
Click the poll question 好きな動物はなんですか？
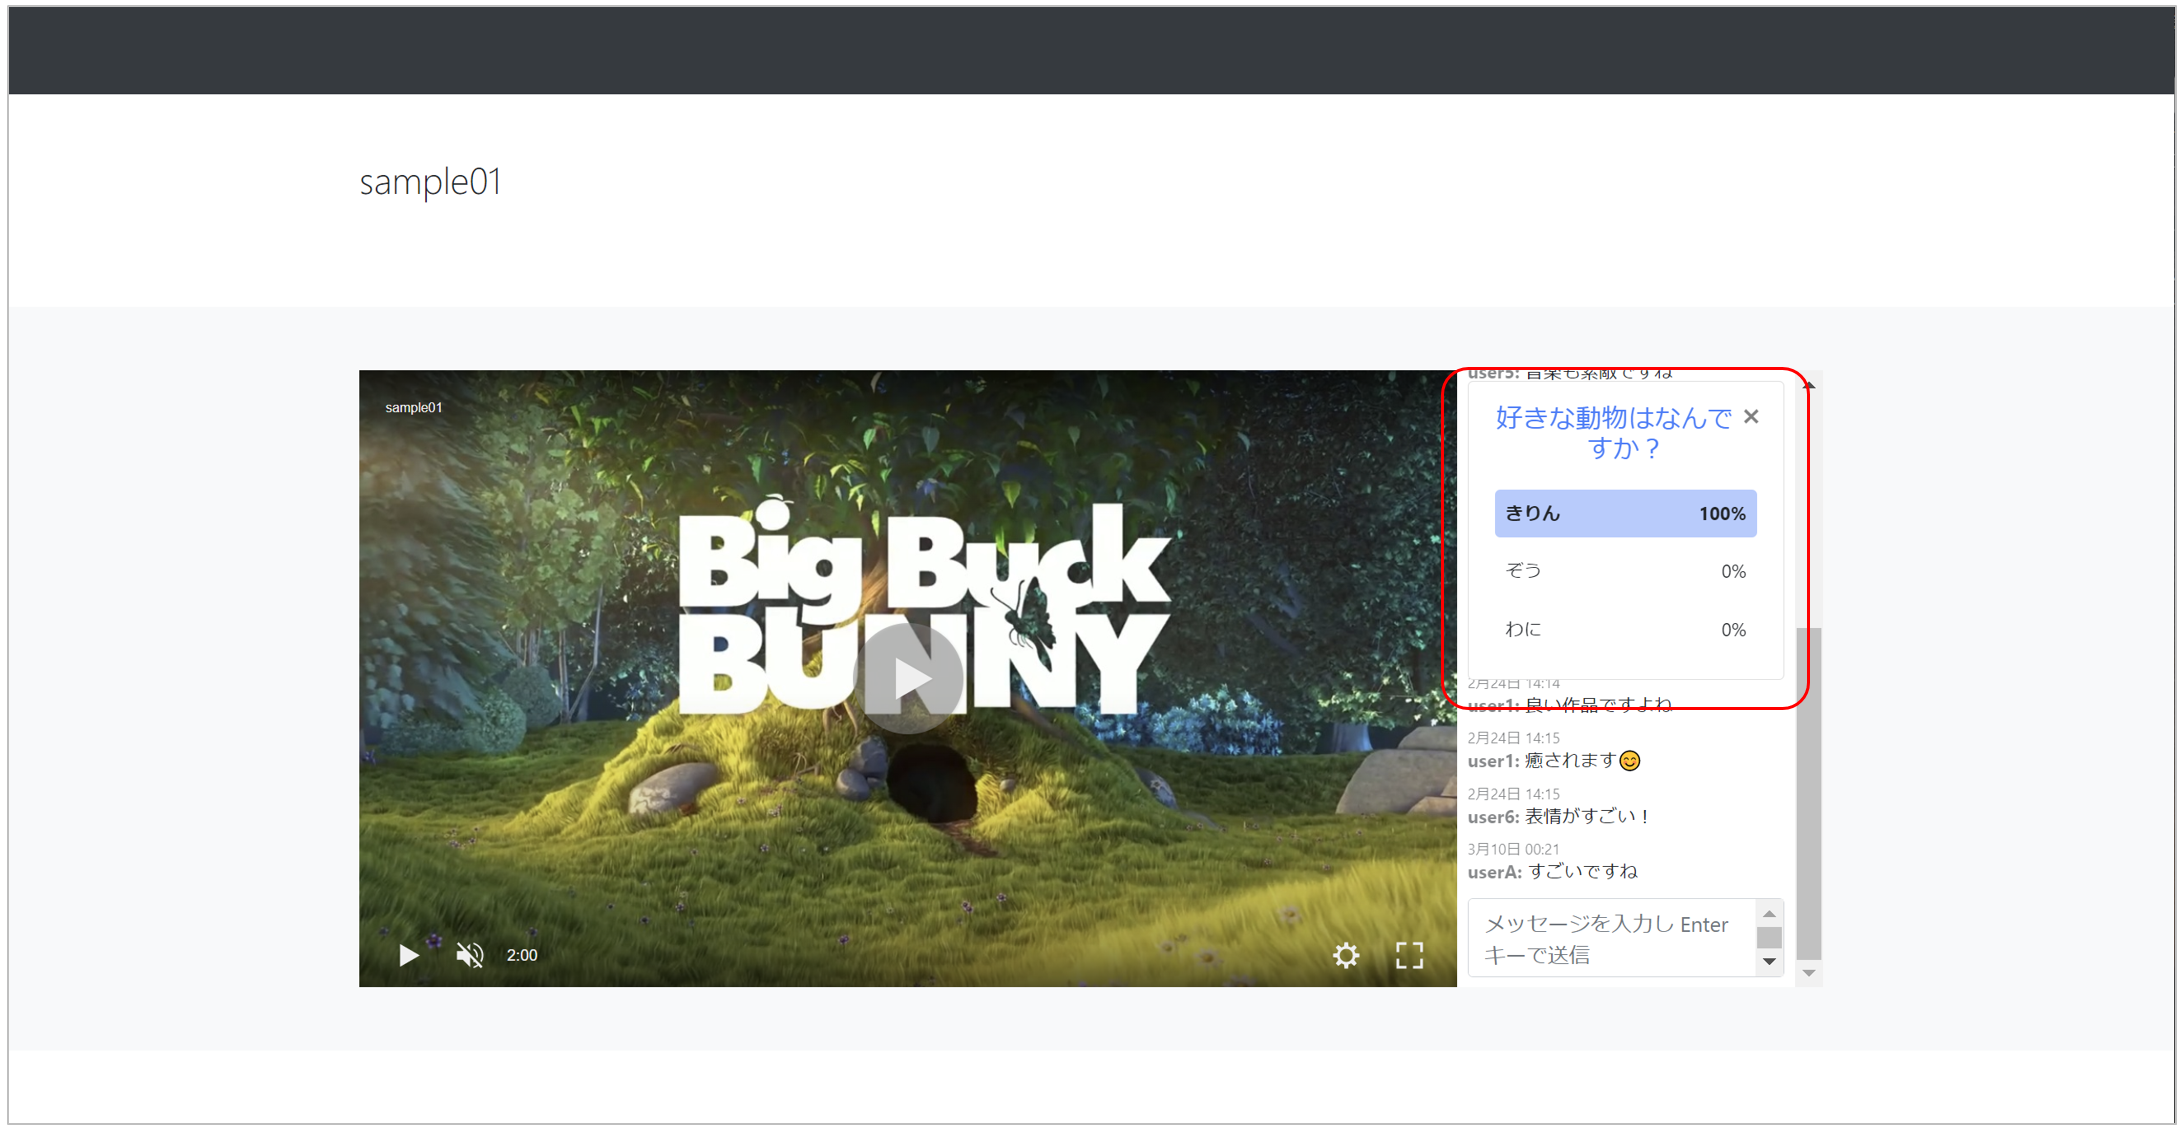click(1613, 432)
